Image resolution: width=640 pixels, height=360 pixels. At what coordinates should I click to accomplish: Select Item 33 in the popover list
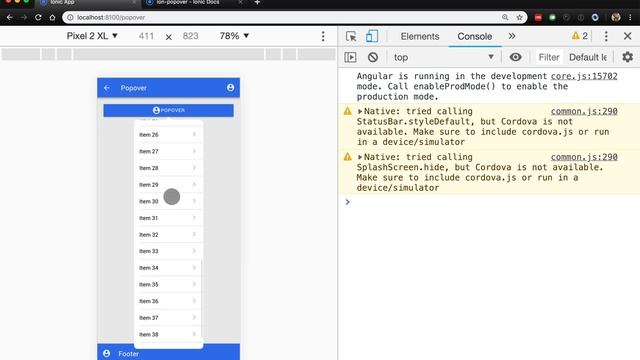tap(169, 251)
